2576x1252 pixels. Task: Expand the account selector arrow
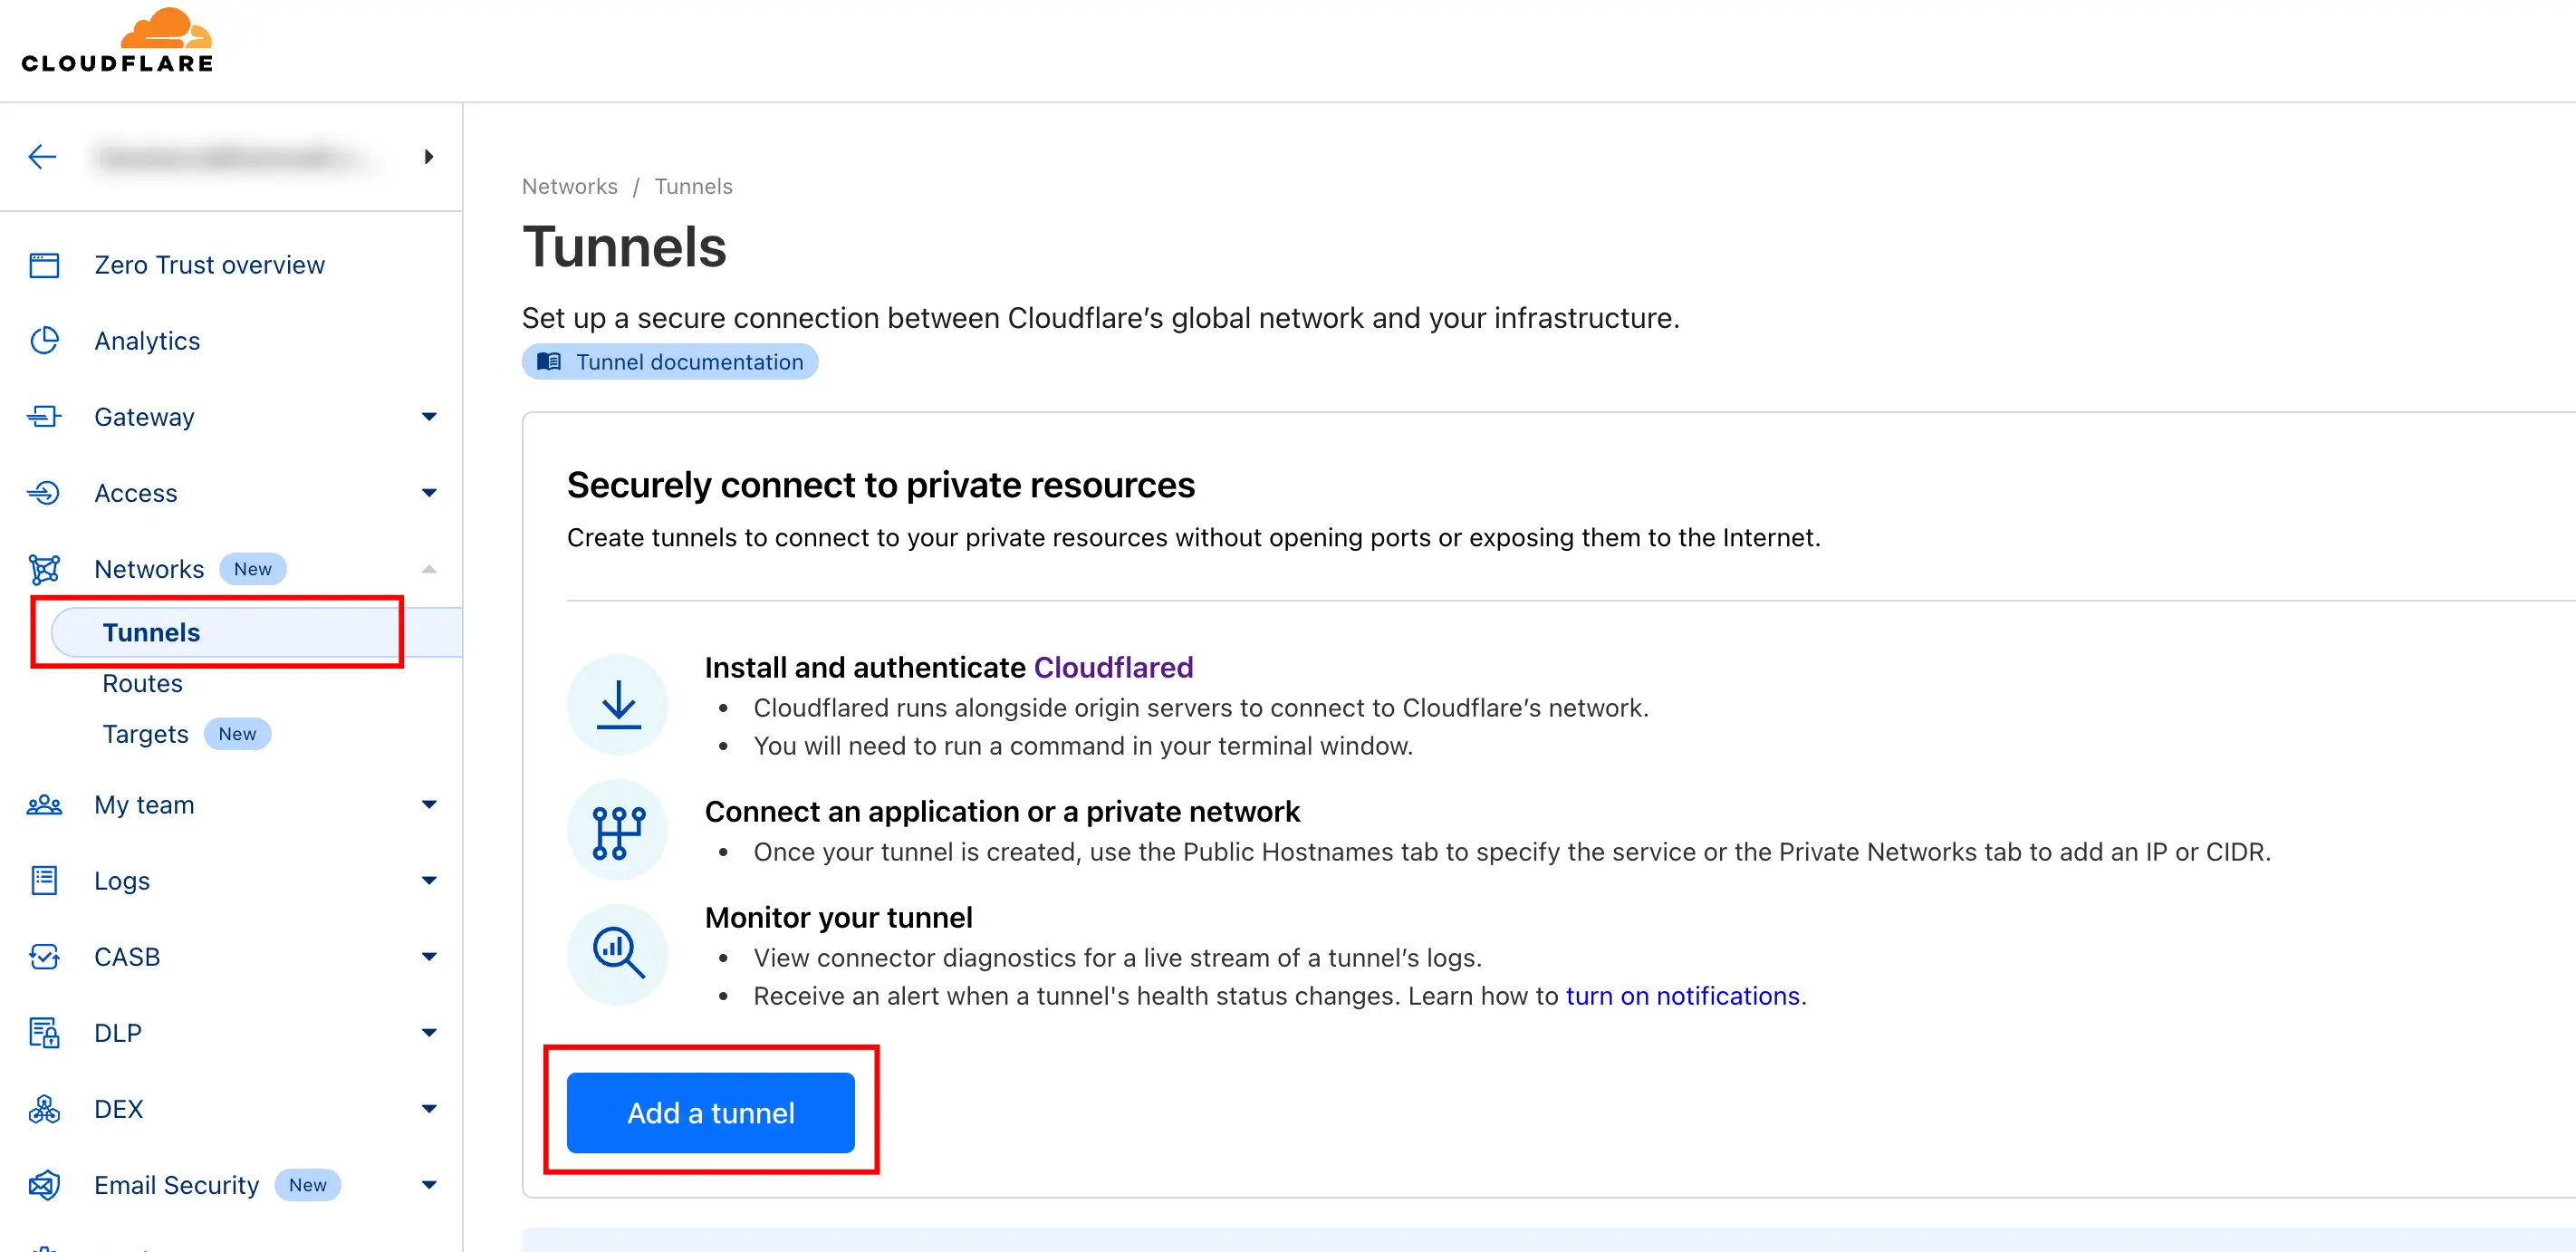pos(429,157)
